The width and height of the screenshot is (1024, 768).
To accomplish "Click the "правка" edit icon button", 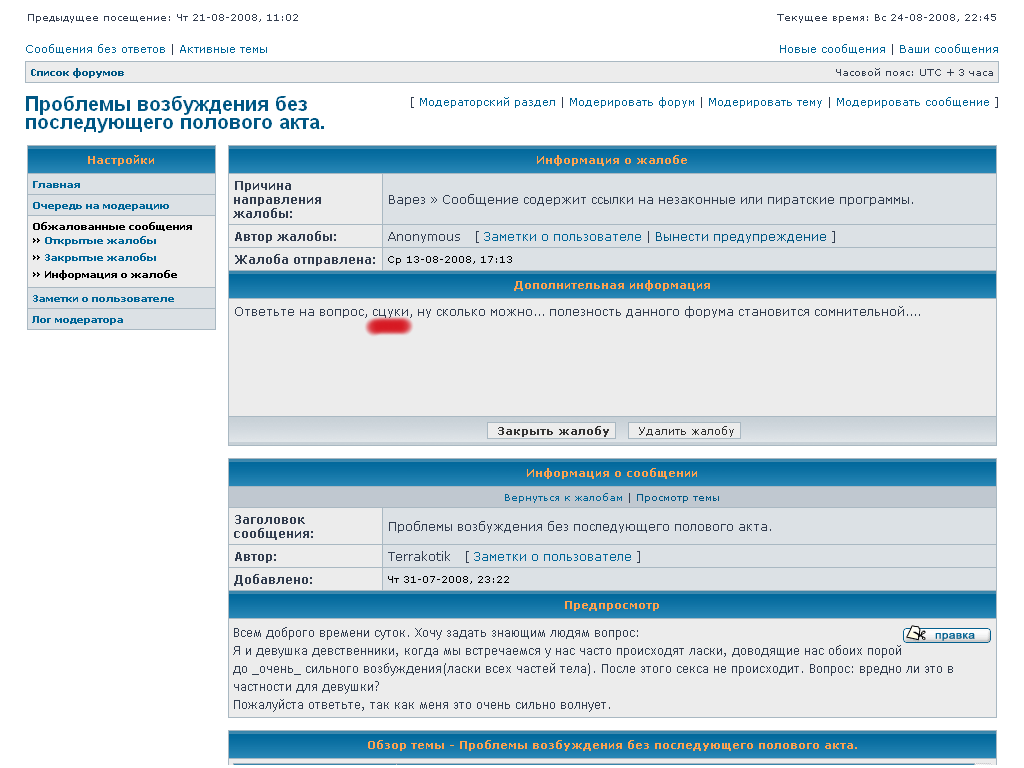I will pos(946,635).
